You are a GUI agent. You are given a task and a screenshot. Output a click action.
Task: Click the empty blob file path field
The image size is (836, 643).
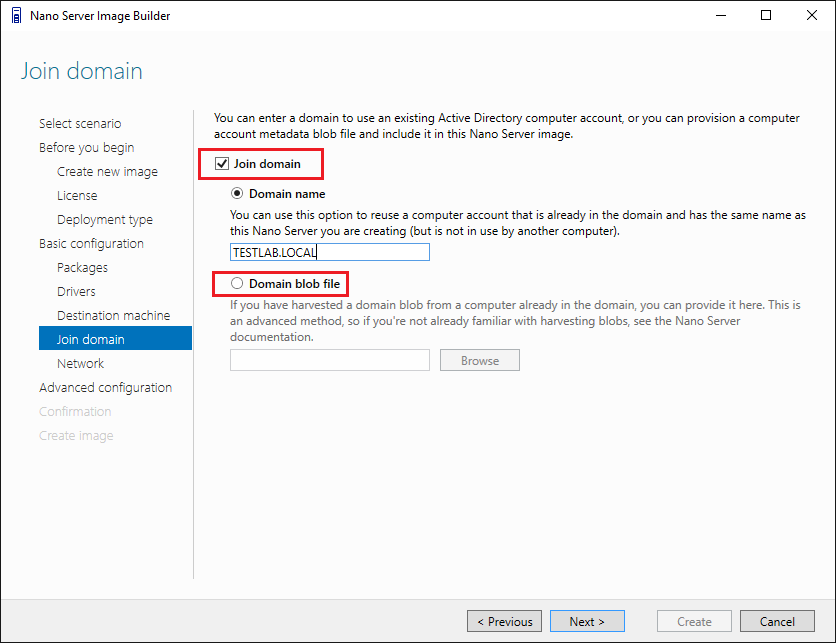(x=329, y=360)
